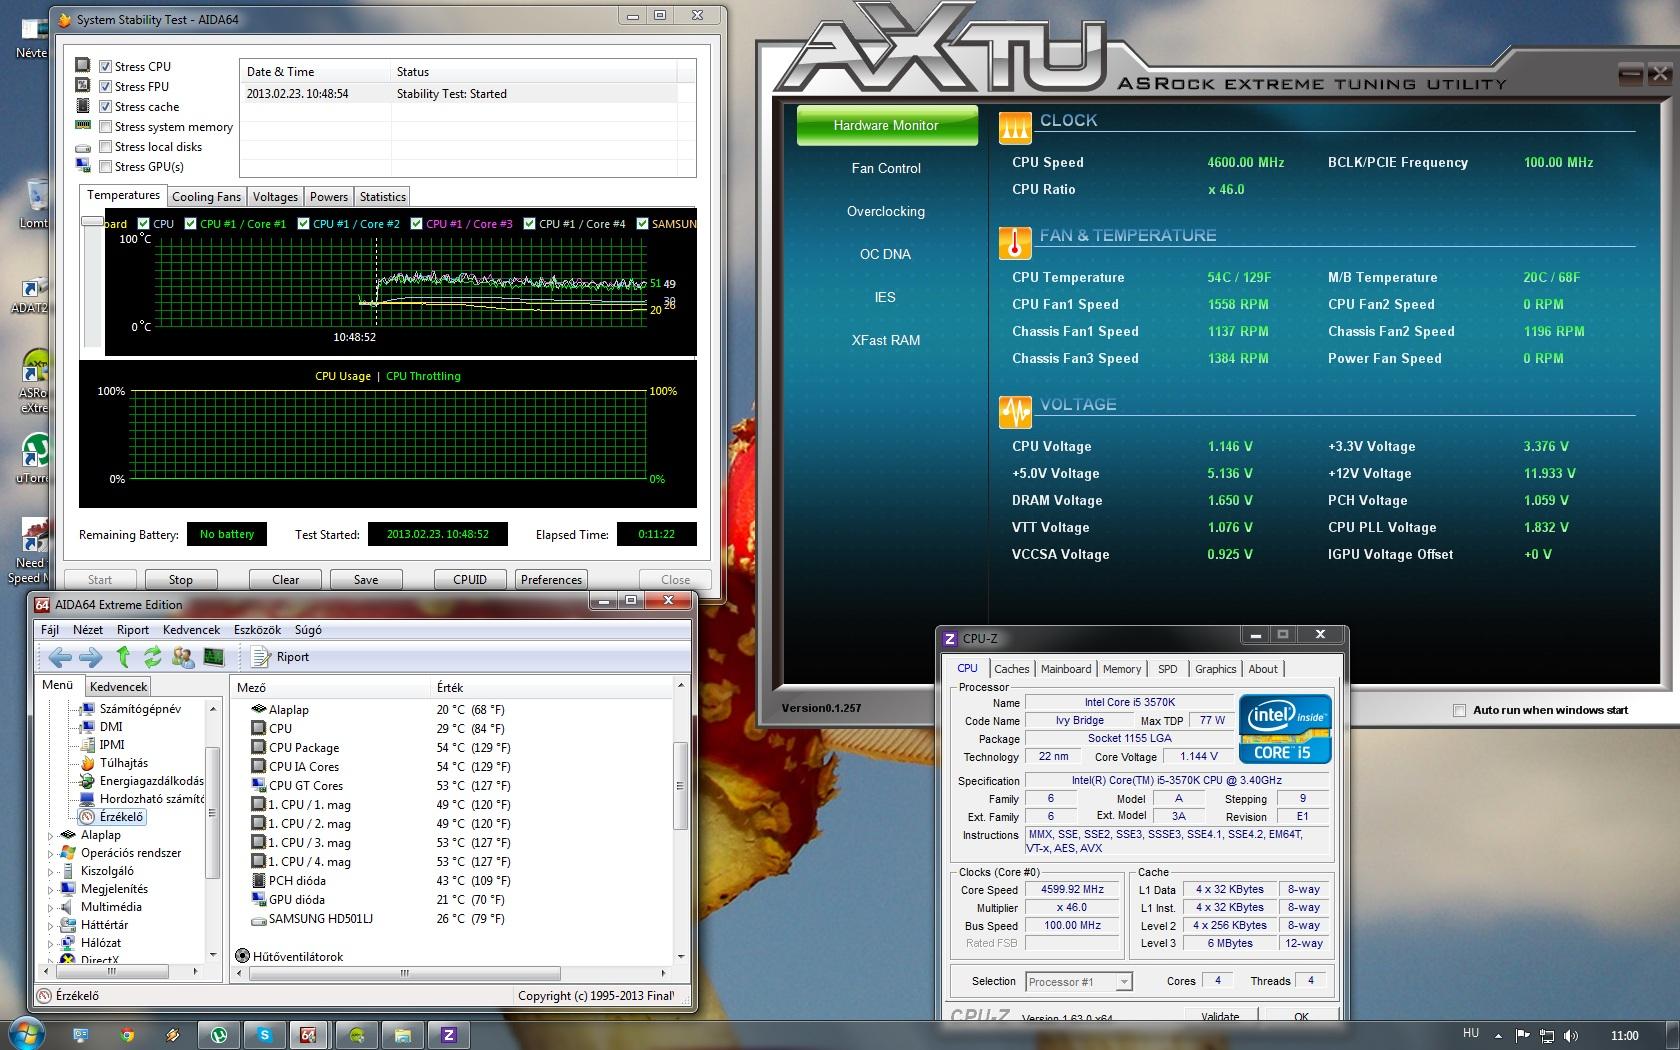Uncheck Stress FPU checkbox
The height and width of the screenshot is (1050, 1680).
click(105, 86)
